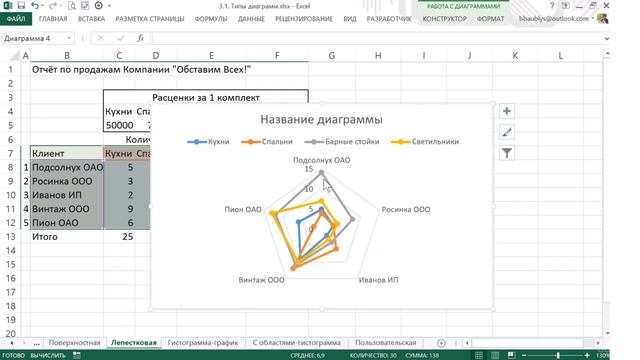
Task: Click the Chart Elements plus button
Action: coord(507,111)
